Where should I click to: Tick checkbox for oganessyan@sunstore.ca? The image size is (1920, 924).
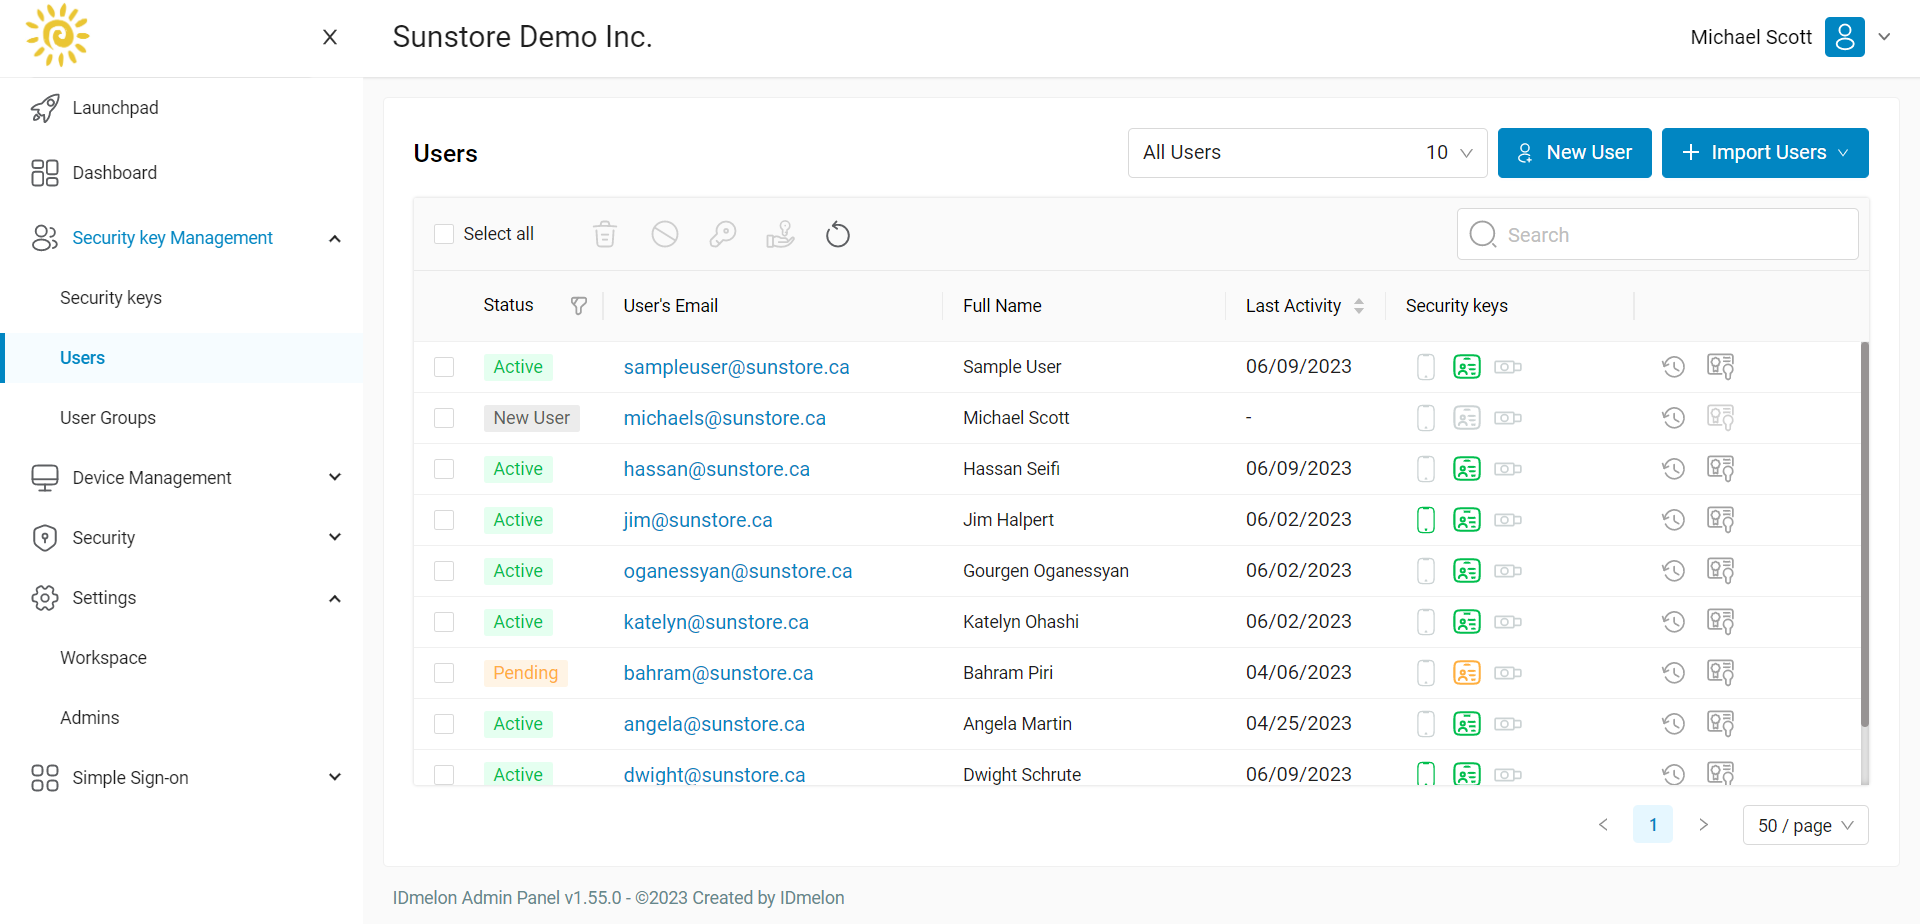(x=444, y=571)
